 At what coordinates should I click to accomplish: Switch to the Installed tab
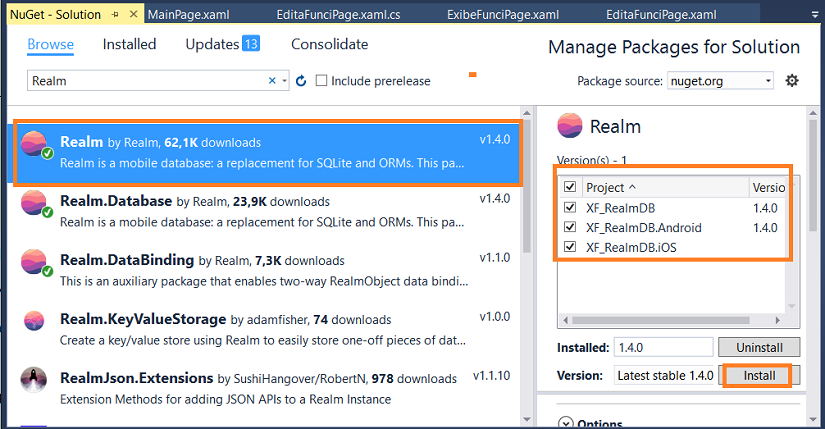pos(129,44)
